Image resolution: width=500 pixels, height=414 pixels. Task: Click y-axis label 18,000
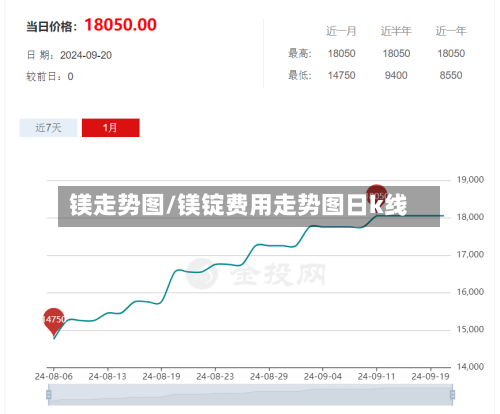point(470,217)
